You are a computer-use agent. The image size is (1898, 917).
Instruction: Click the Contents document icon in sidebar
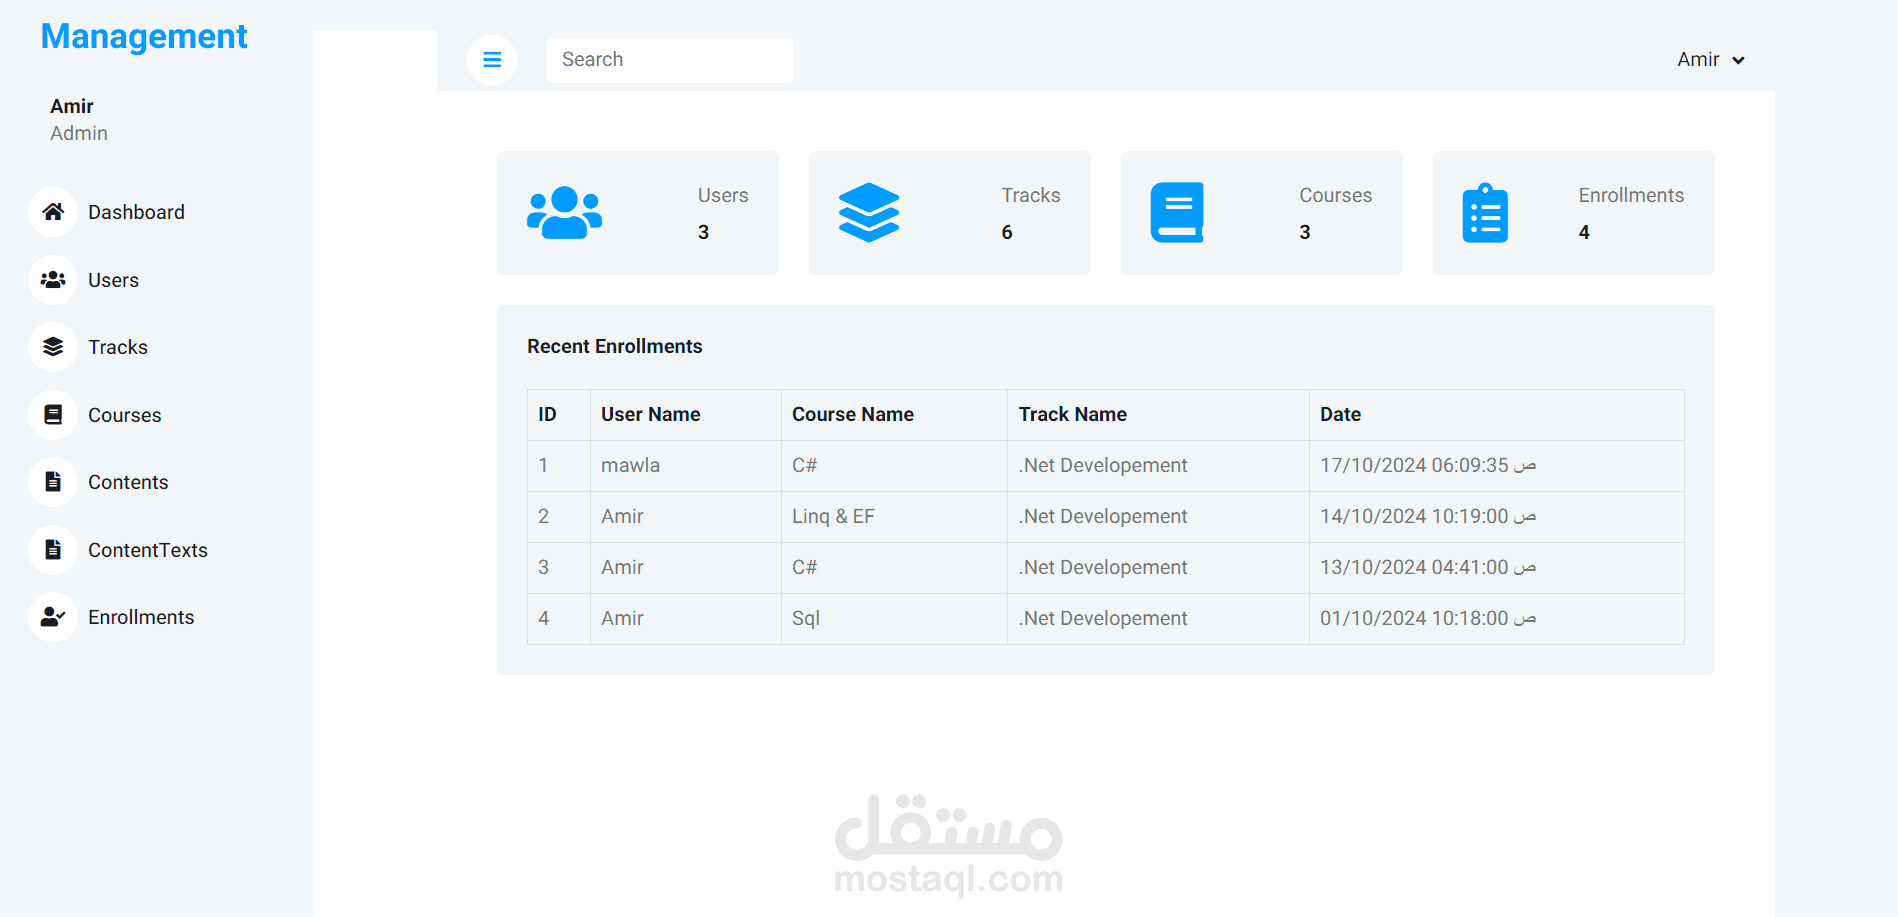[53, 482]
